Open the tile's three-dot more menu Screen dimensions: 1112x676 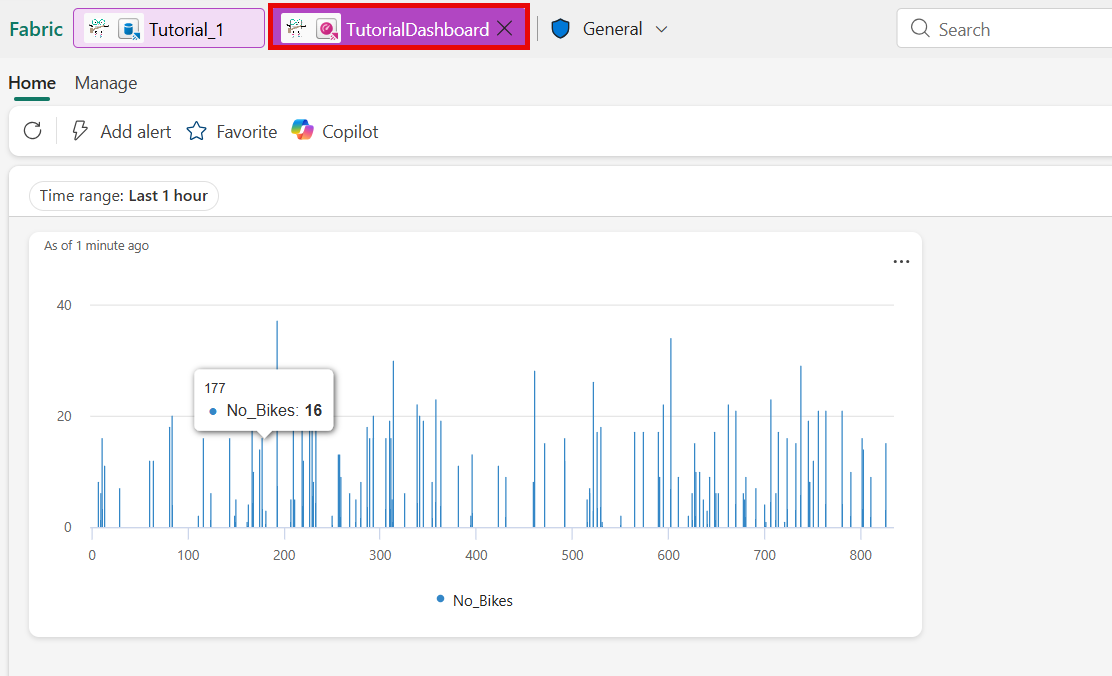(901, 262)
